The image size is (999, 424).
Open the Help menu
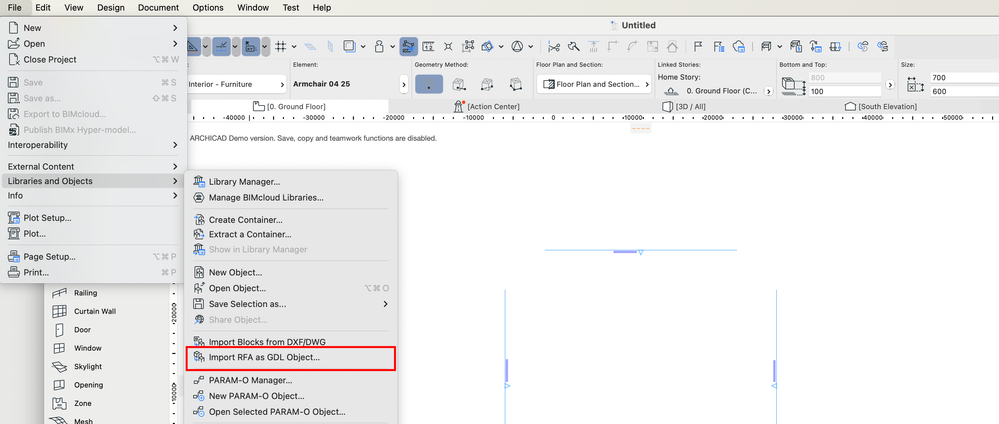pos(322,8)
